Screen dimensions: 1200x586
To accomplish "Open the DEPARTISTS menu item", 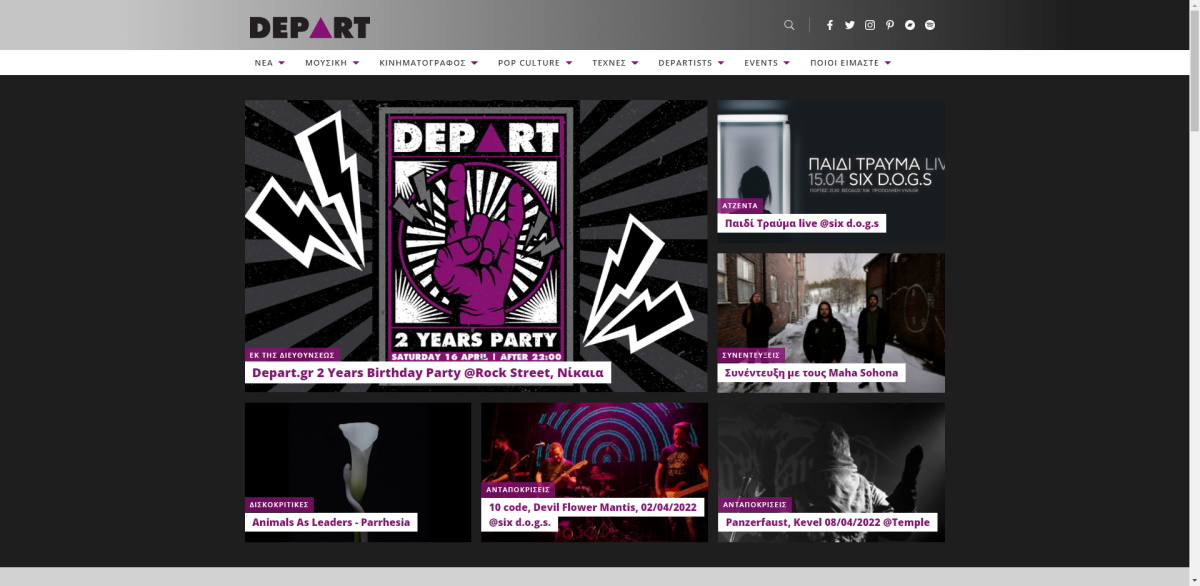I will tap(685, 63).
